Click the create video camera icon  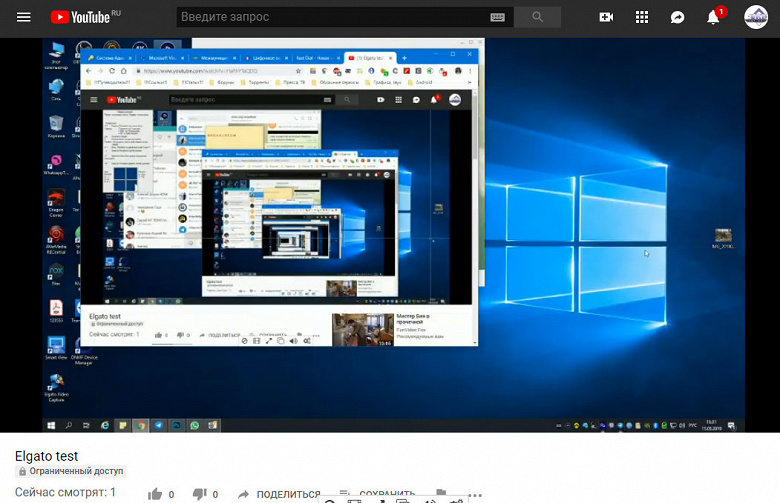point(606,17)
